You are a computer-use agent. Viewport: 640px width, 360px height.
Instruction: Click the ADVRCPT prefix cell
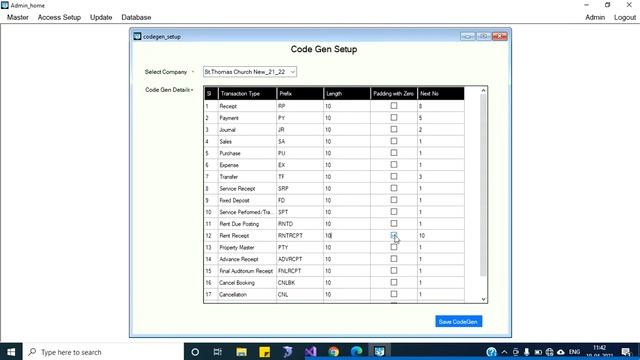300,259
